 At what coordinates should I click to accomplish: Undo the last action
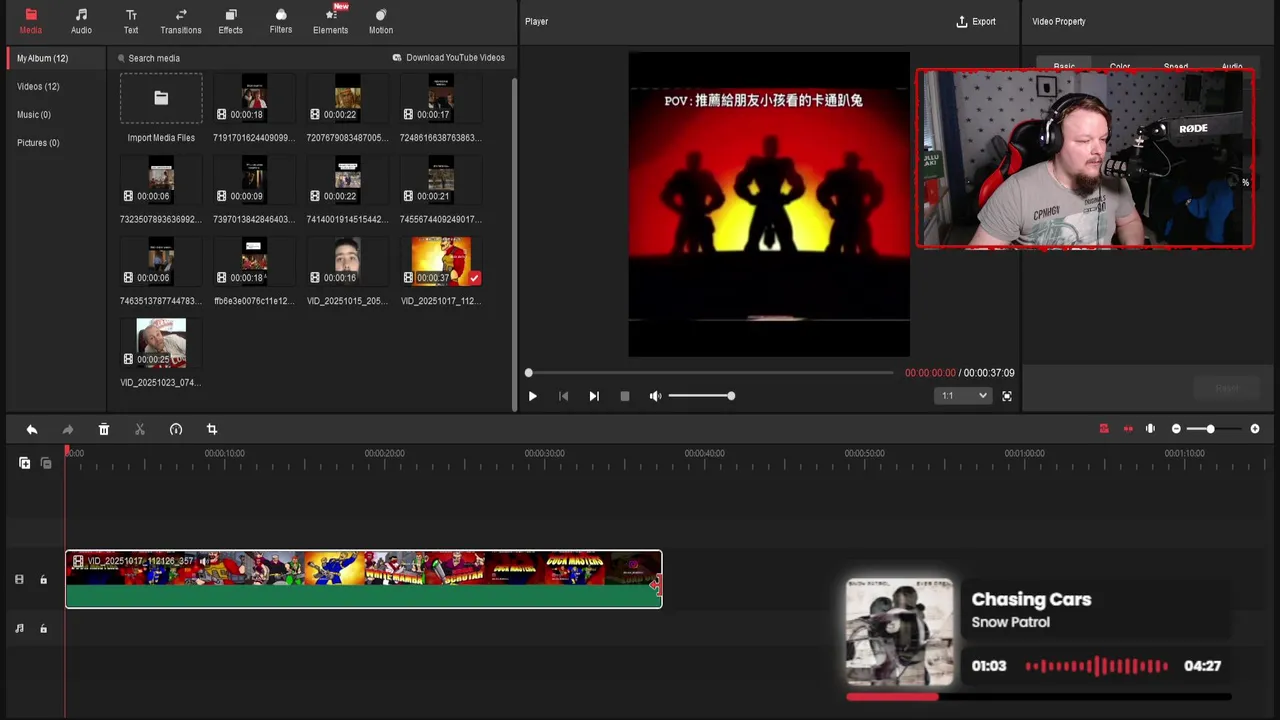coord(32,429)
